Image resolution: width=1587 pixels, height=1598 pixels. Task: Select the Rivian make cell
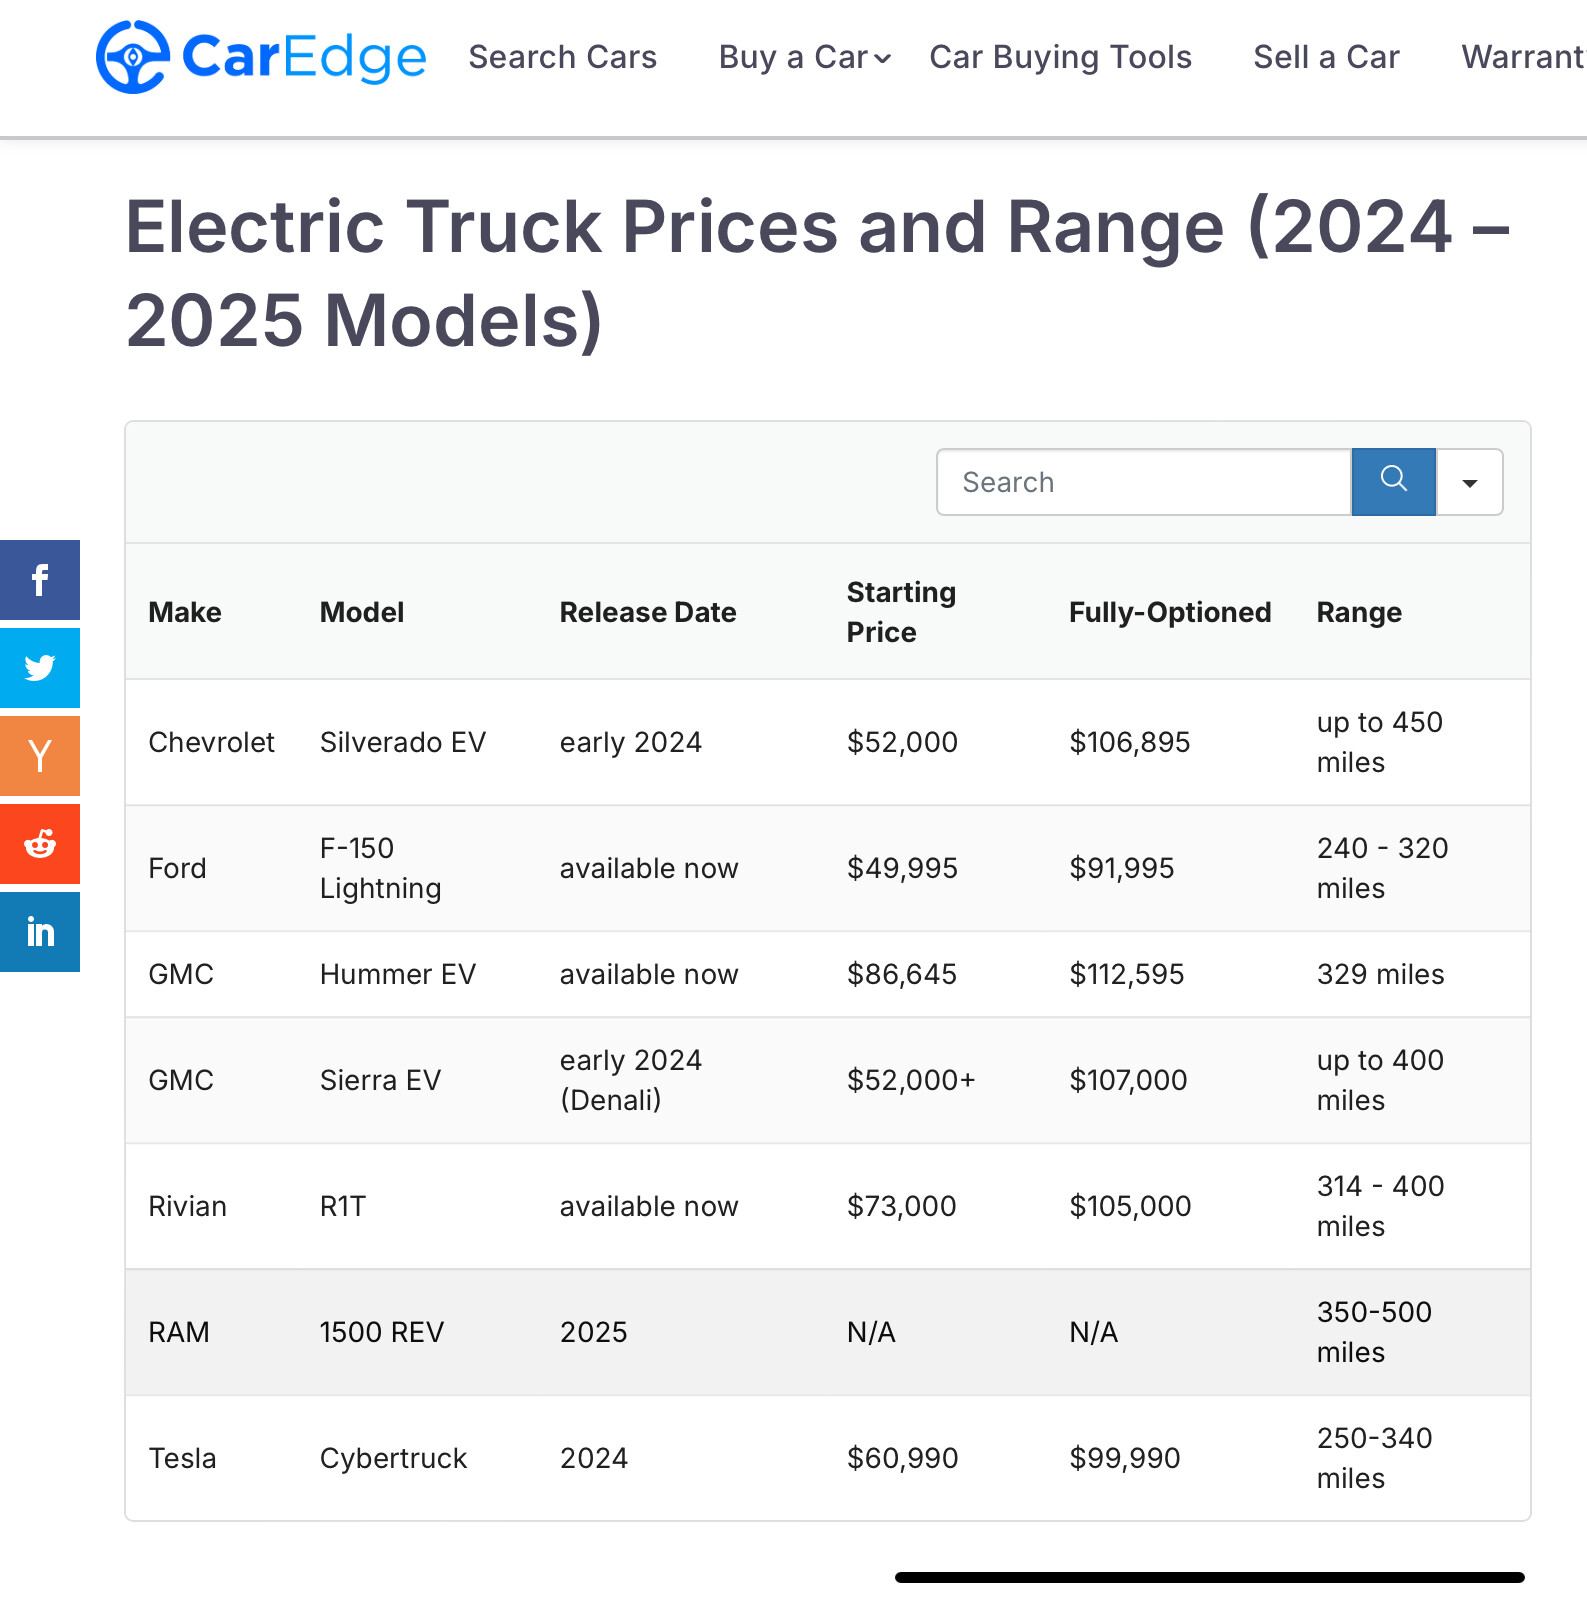(x=187, y=1206)
